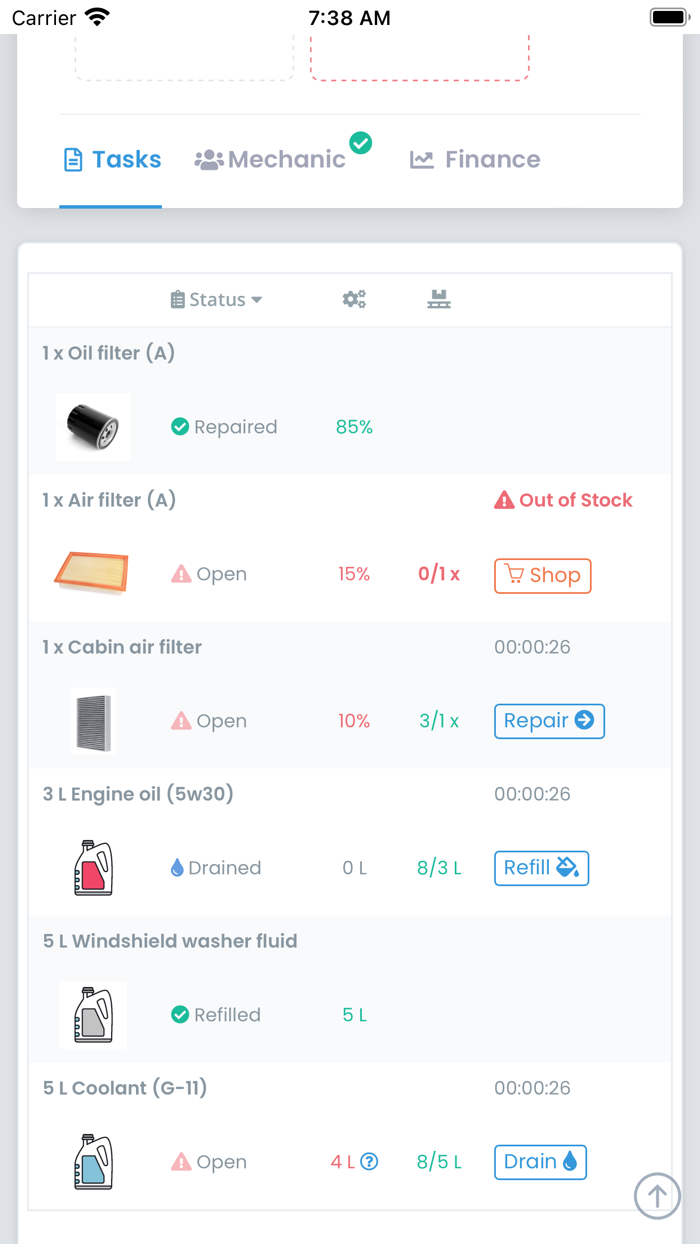
Task: Tap the green check badge on Mechanic tab
Action: (361, 143)
